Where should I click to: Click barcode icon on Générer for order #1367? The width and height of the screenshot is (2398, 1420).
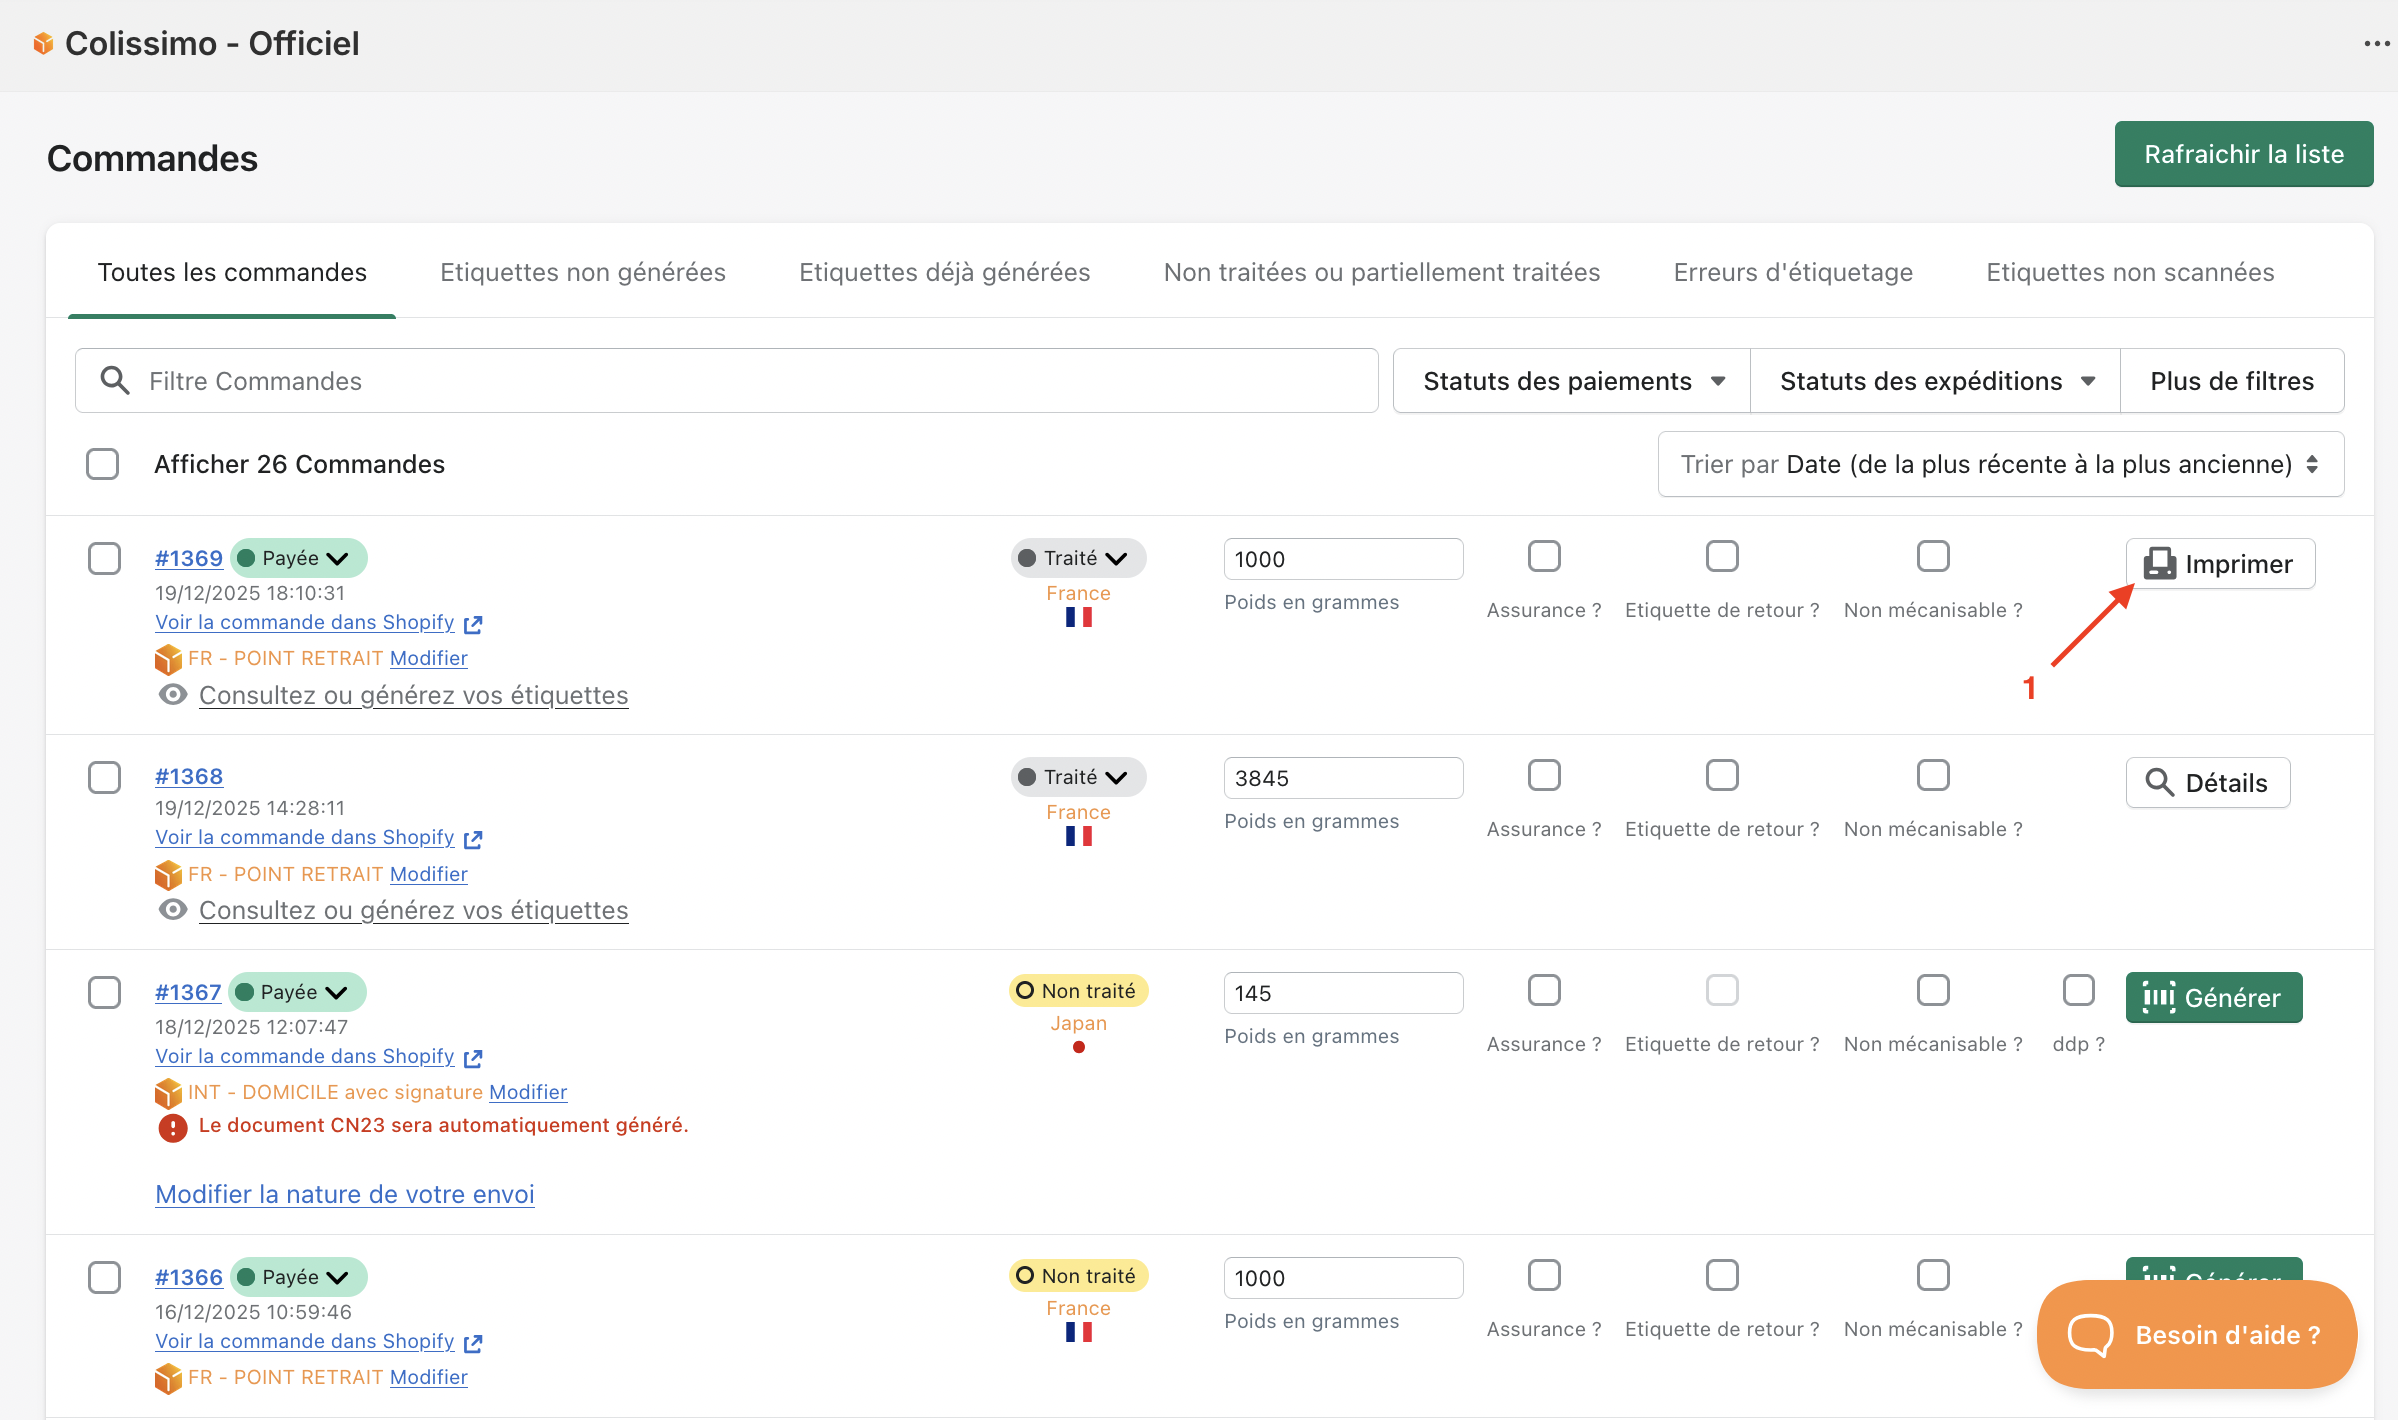point(2158,997)
